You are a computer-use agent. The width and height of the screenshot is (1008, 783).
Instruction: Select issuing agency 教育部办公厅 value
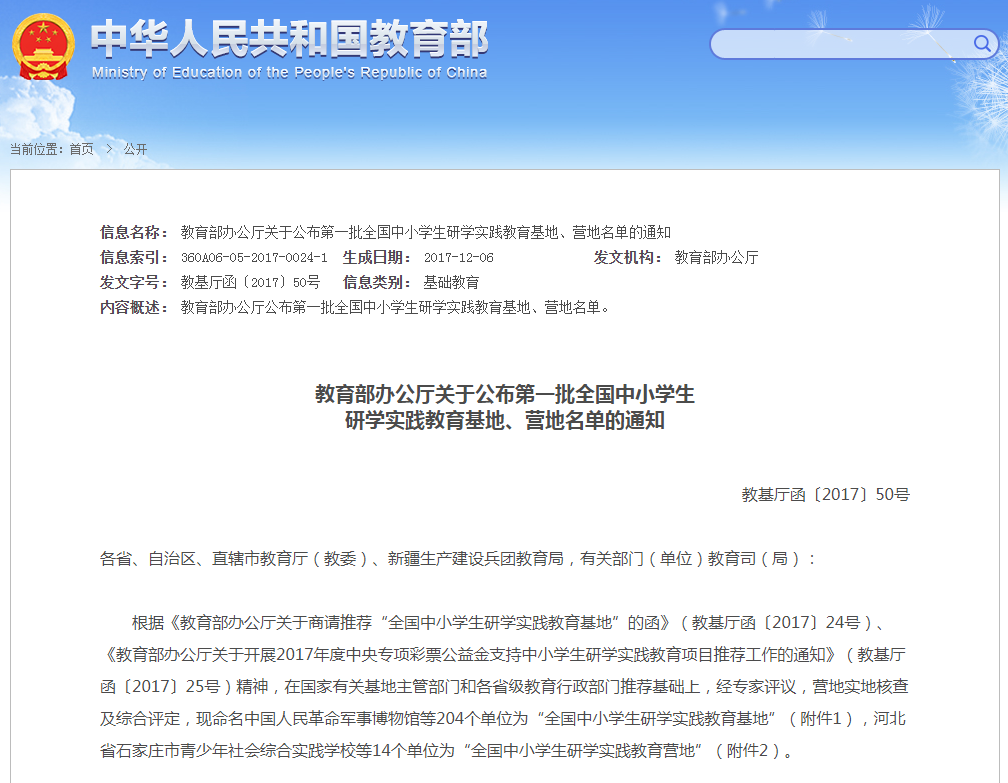716,258
